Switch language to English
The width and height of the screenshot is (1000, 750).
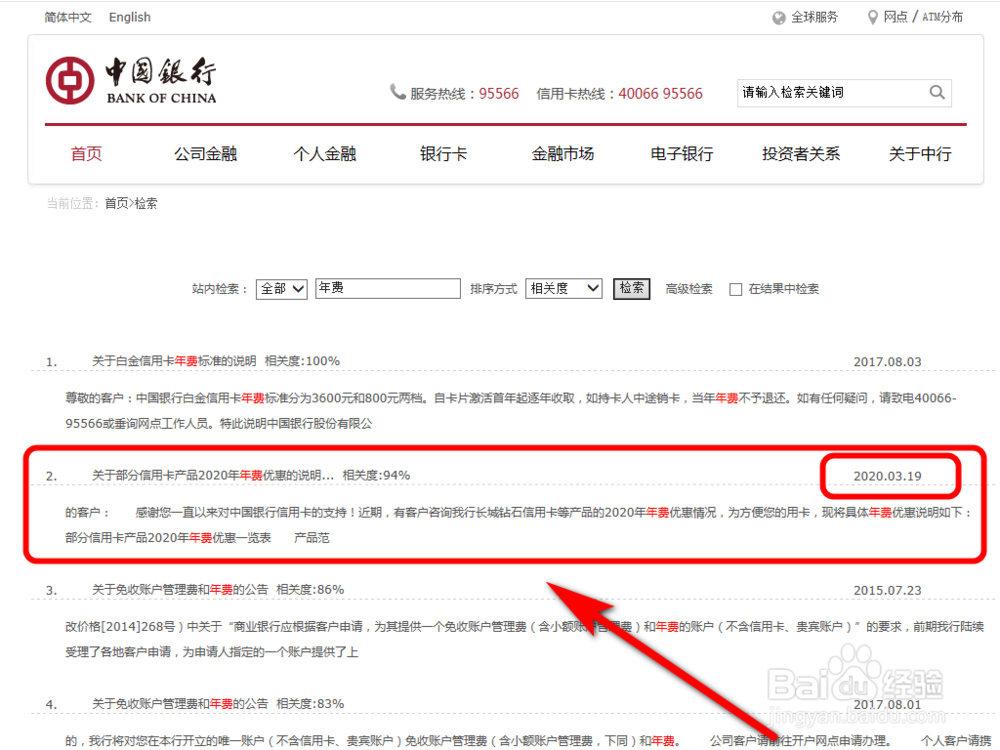pos(129,17)
